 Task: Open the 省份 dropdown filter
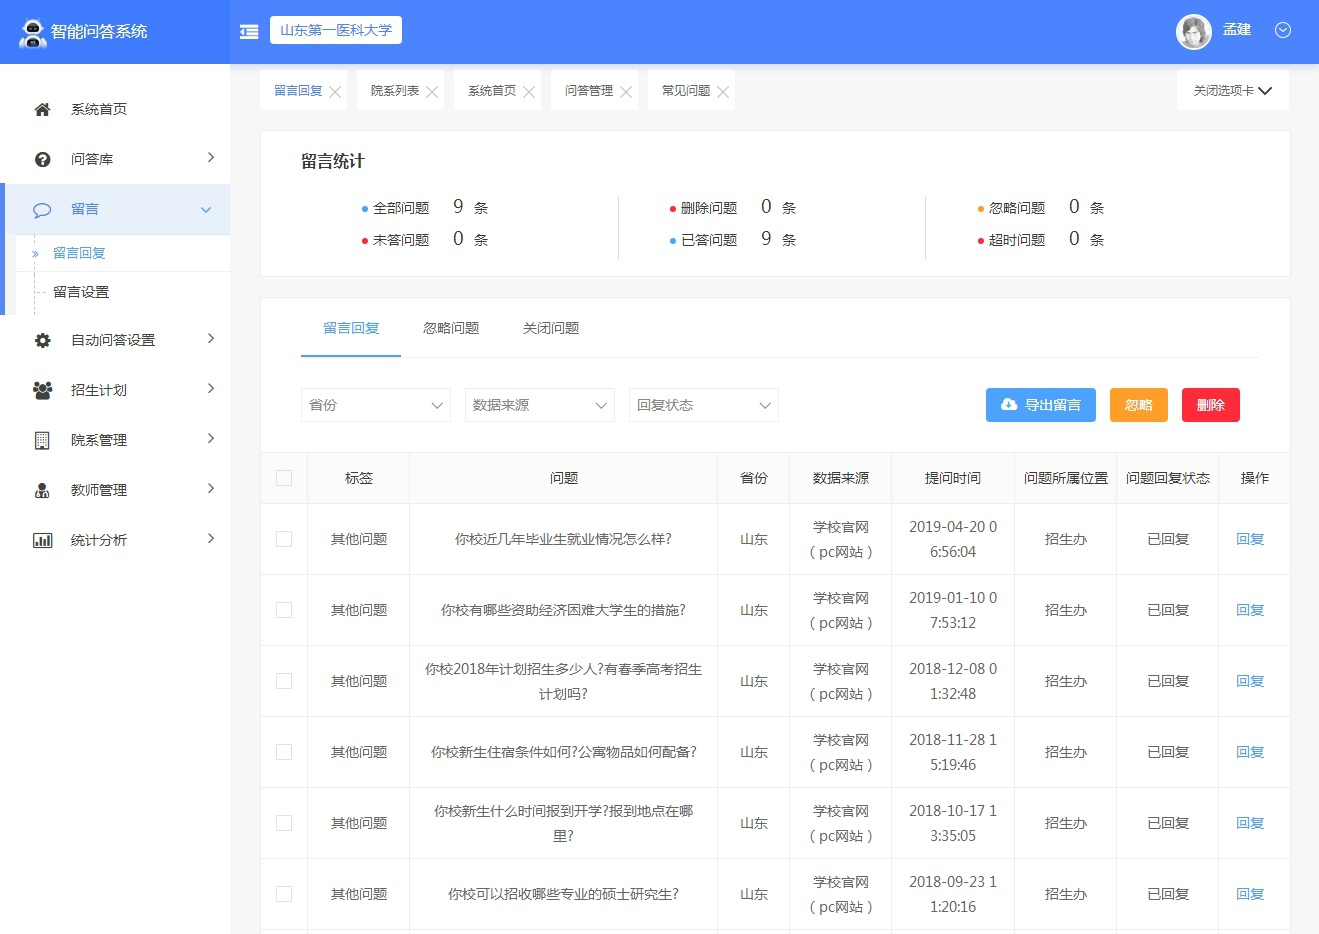[x=375, y=405]
